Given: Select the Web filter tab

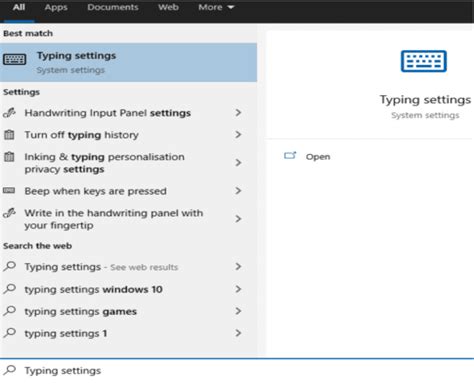Looking at the screenshot, I should (168, 7).
